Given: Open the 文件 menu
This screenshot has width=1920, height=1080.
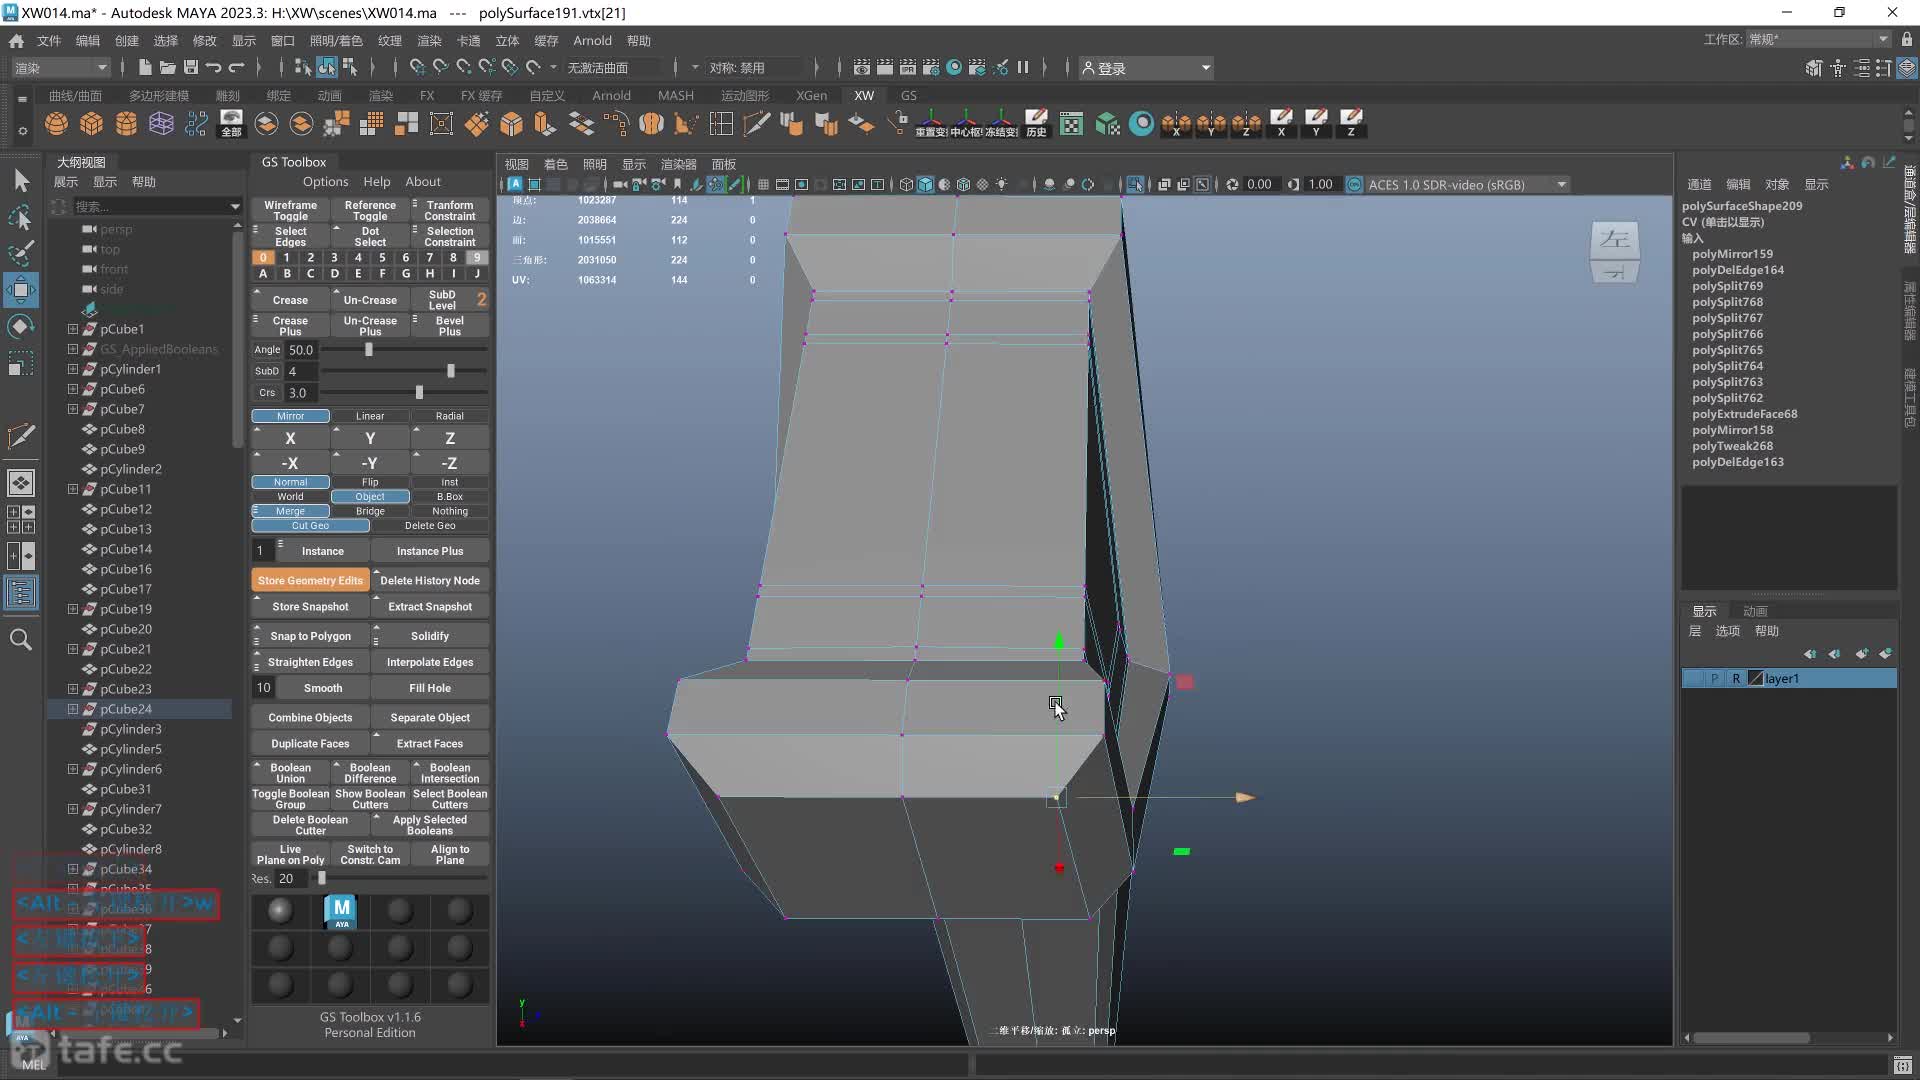Looking at the screenshot, I should 49,41.
